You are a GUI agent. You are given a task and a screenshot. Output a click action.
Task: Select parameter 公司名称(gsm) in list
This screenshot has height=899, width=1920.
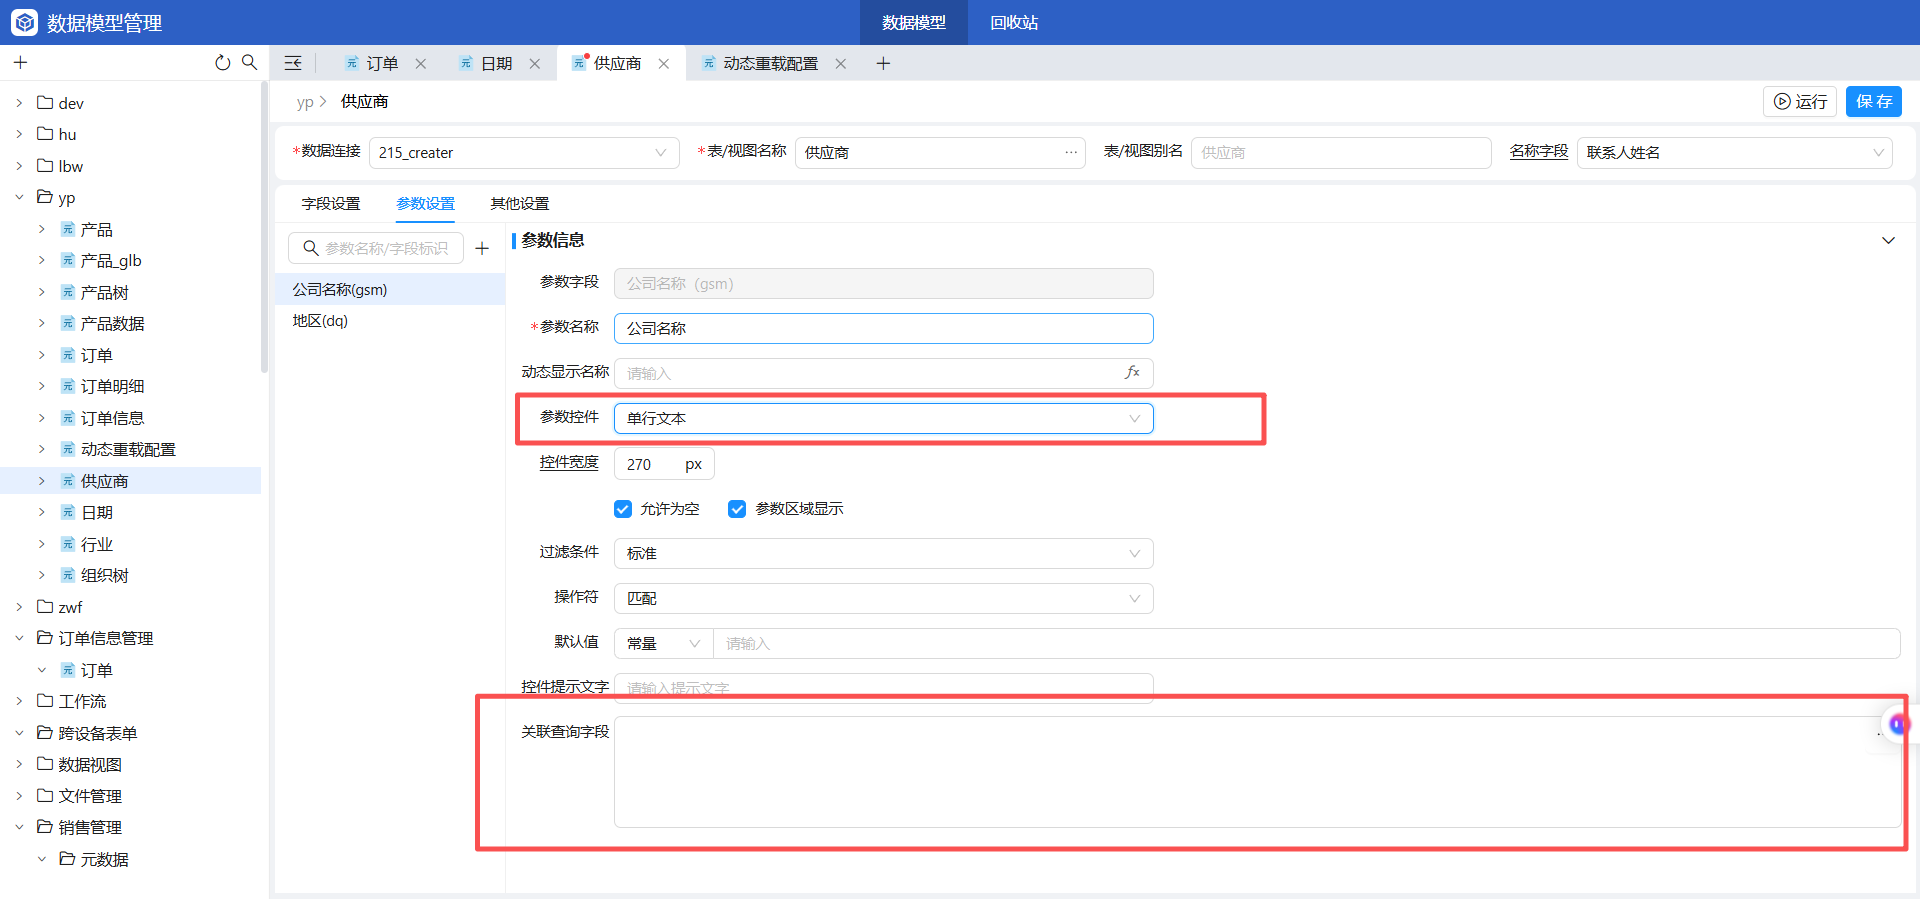tap(390, 289)
